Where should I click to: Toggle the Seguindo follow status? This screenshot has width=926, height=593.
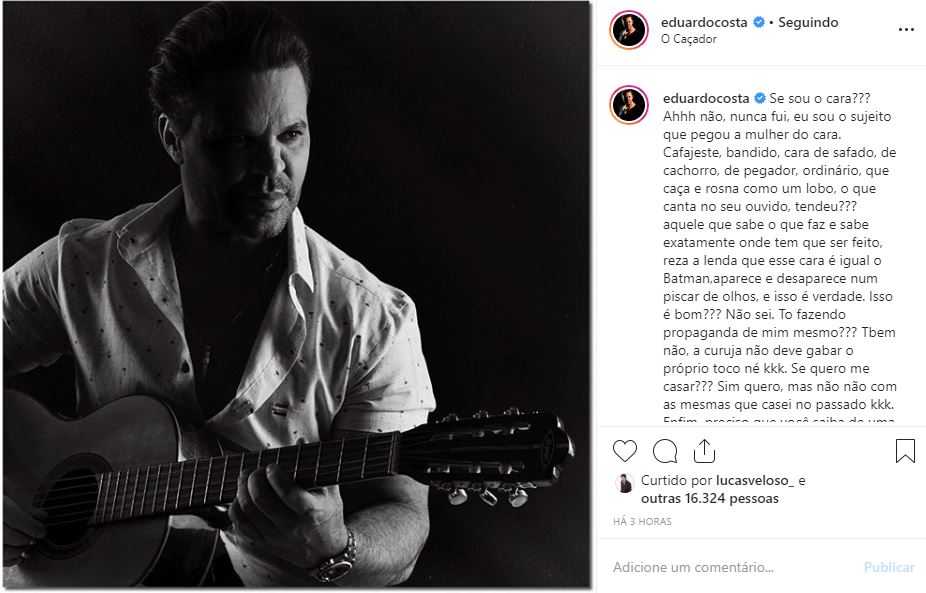click(x=808, y=22)
